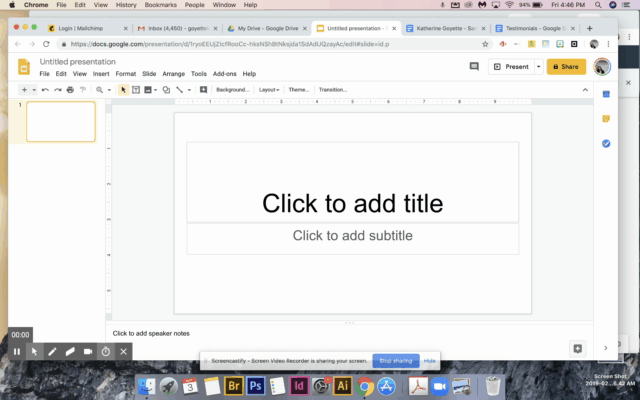640x400 pixels.
Task: Select the Screencastify eraser tool
Action: click(x=70, y=351)
